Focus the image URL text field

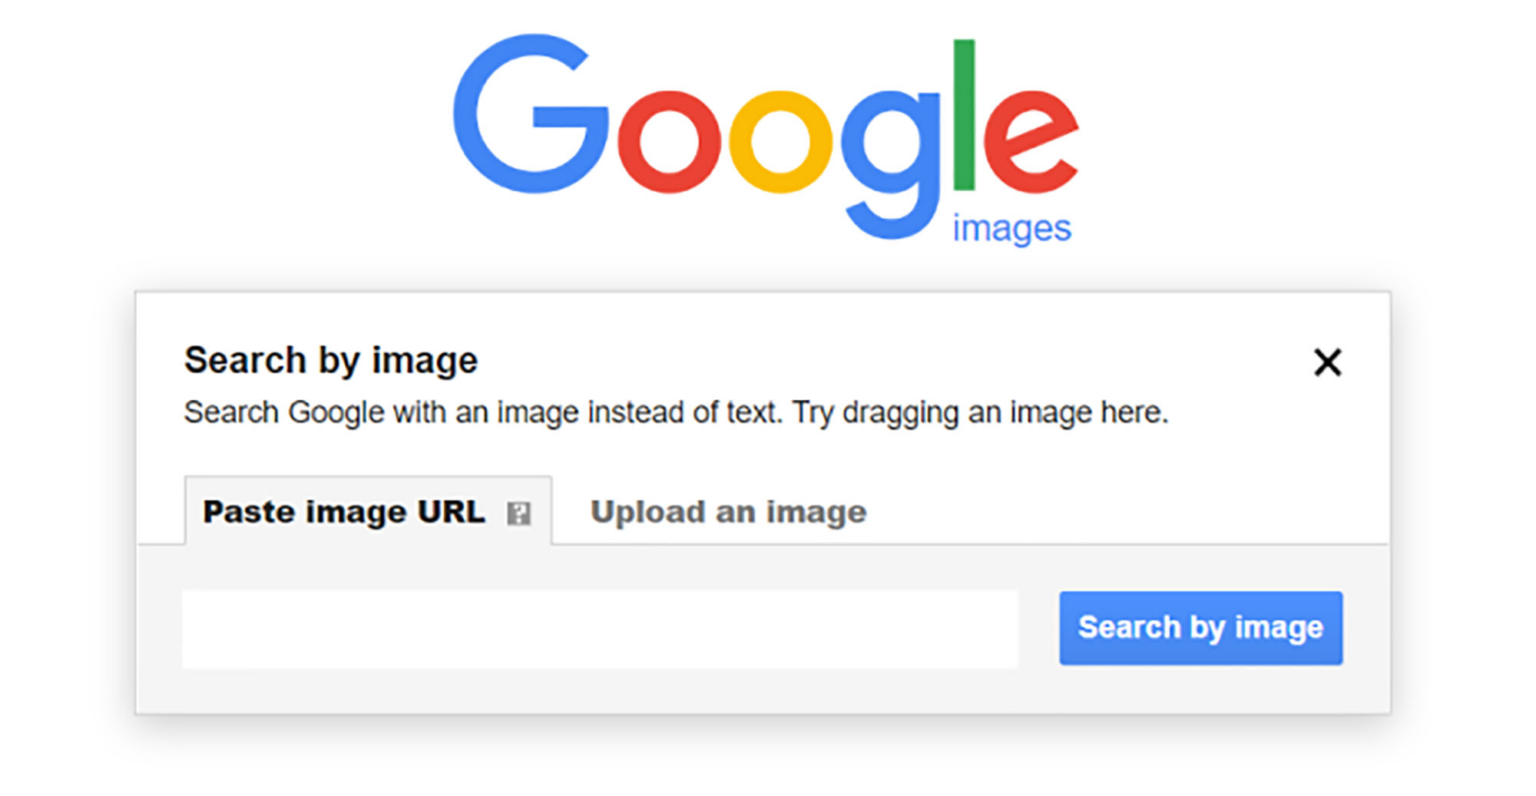point(600,628)
